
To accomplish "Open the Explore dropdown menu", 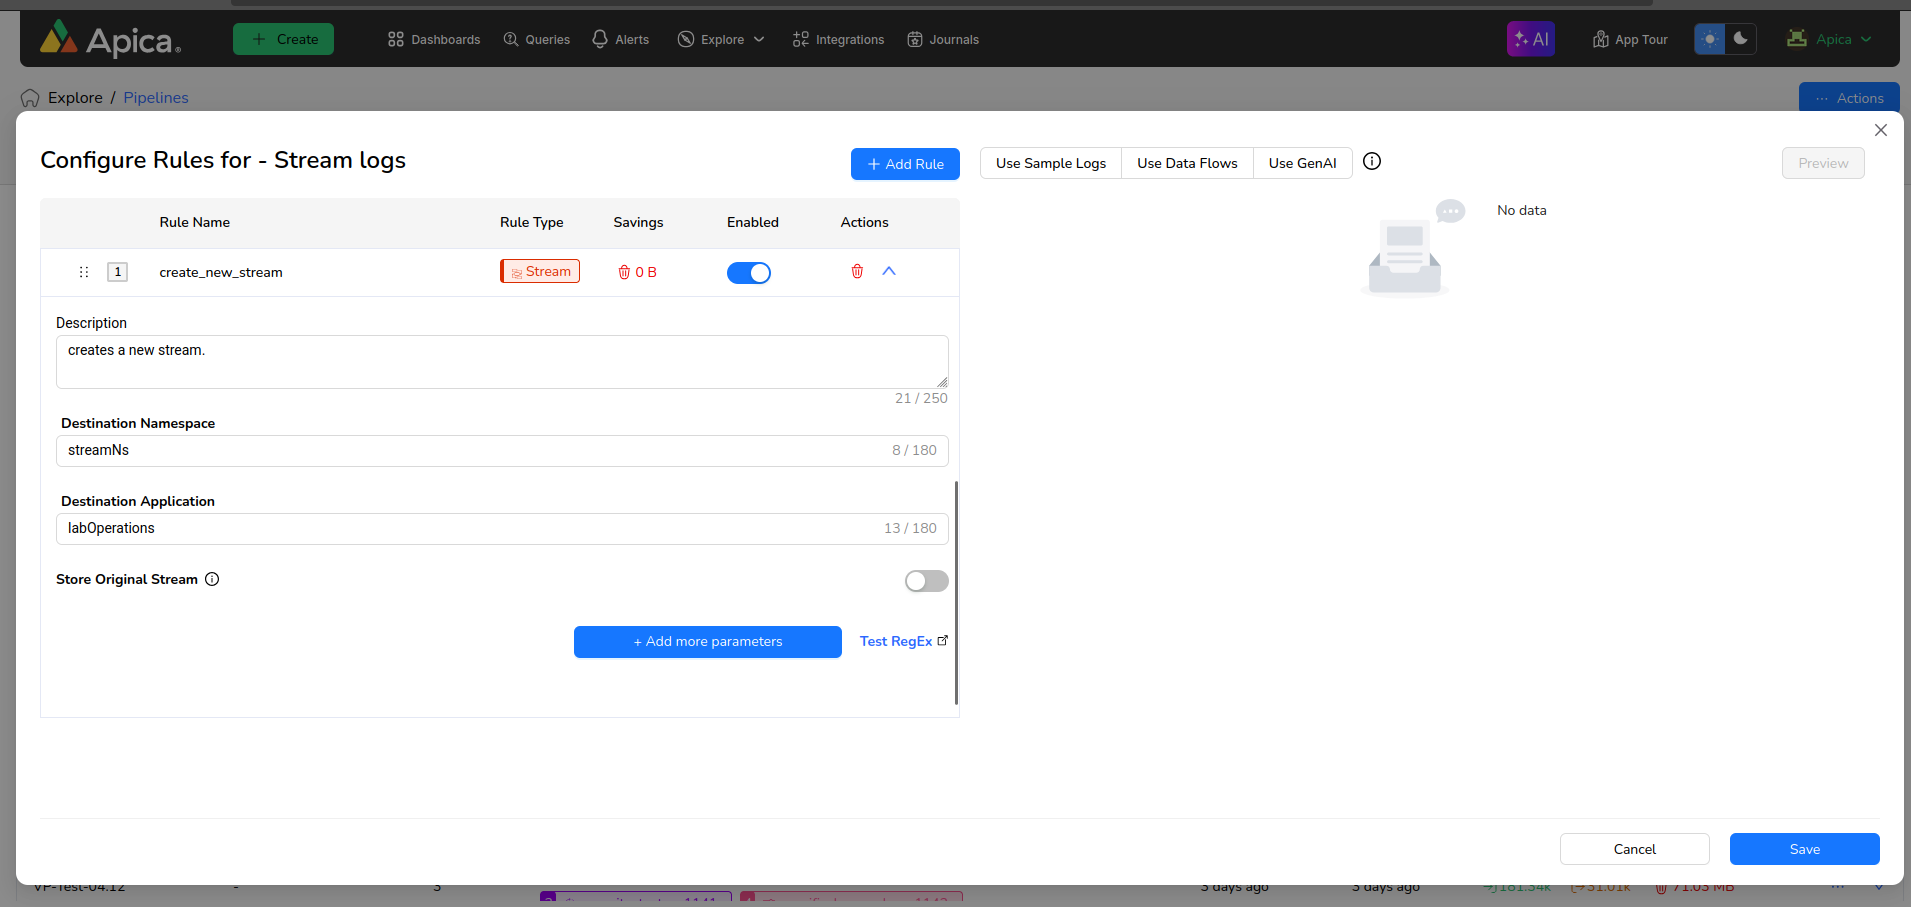I will [x=721, y=40].
